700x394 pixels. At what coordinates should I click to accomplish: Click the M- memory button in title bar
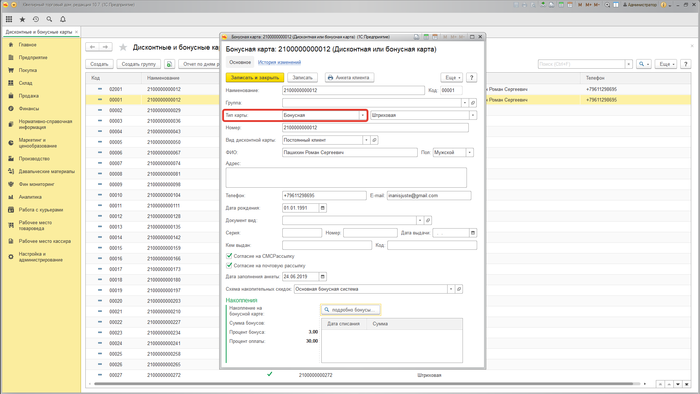[596, 5]
